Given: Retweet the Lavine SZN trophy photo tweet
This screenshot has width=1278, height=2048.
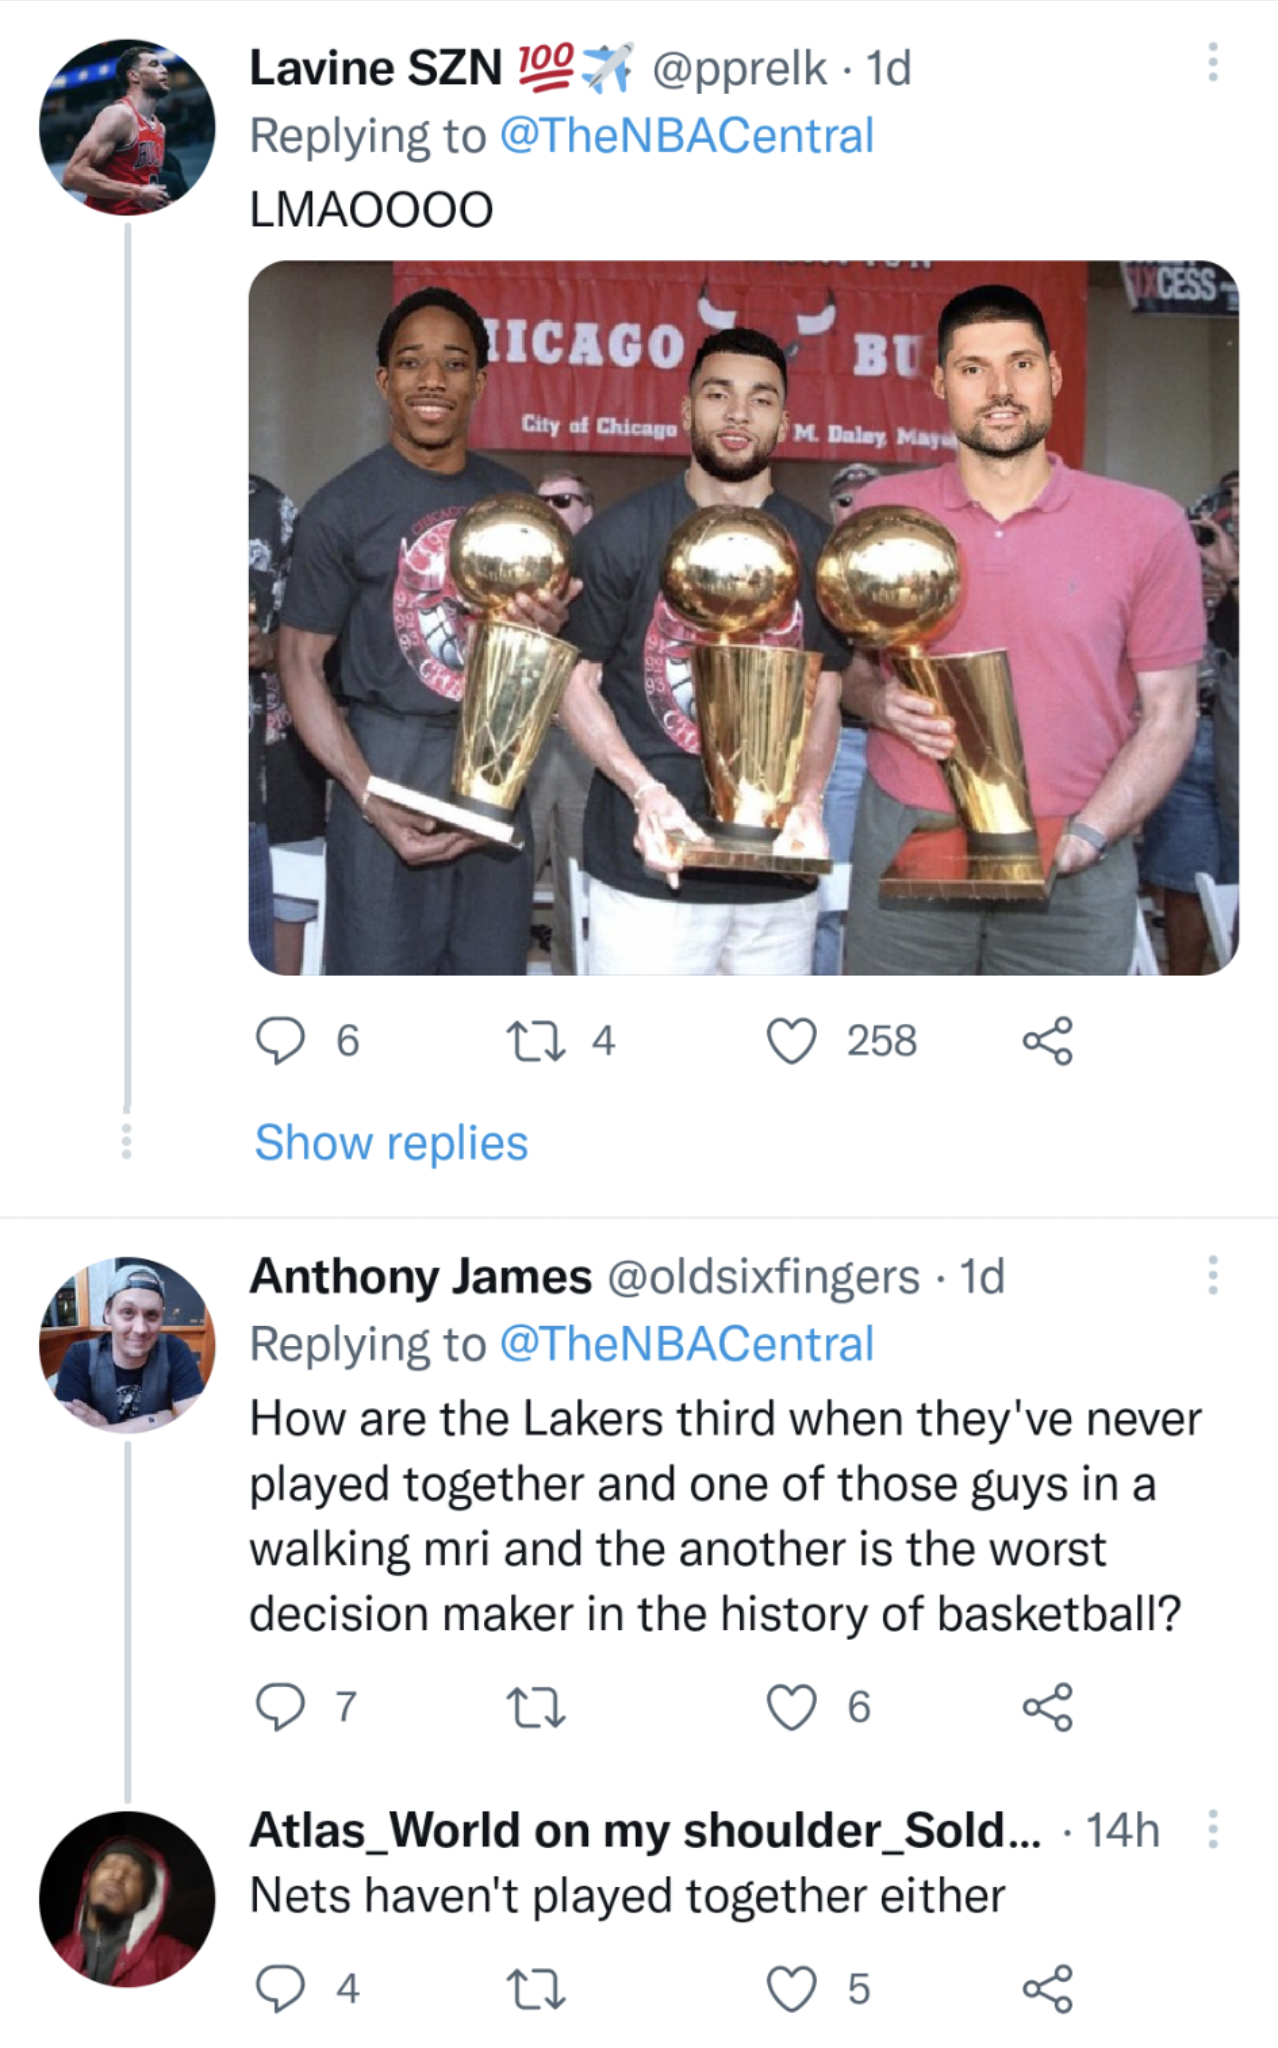Looking at the screenshot, I should 537,1040.
